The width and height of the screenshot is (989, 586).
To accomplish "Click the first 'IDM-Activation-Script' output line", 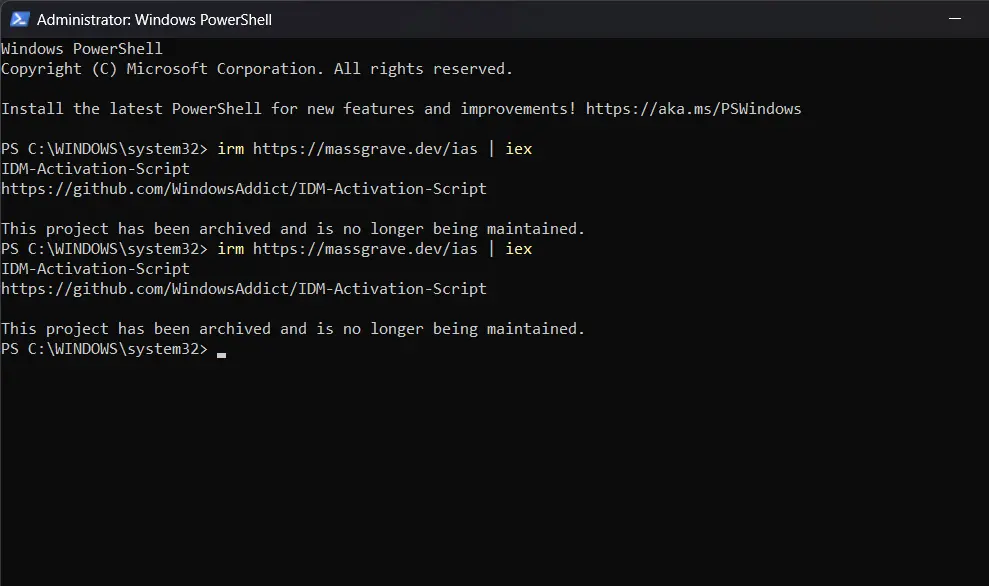I will [95, 169].
